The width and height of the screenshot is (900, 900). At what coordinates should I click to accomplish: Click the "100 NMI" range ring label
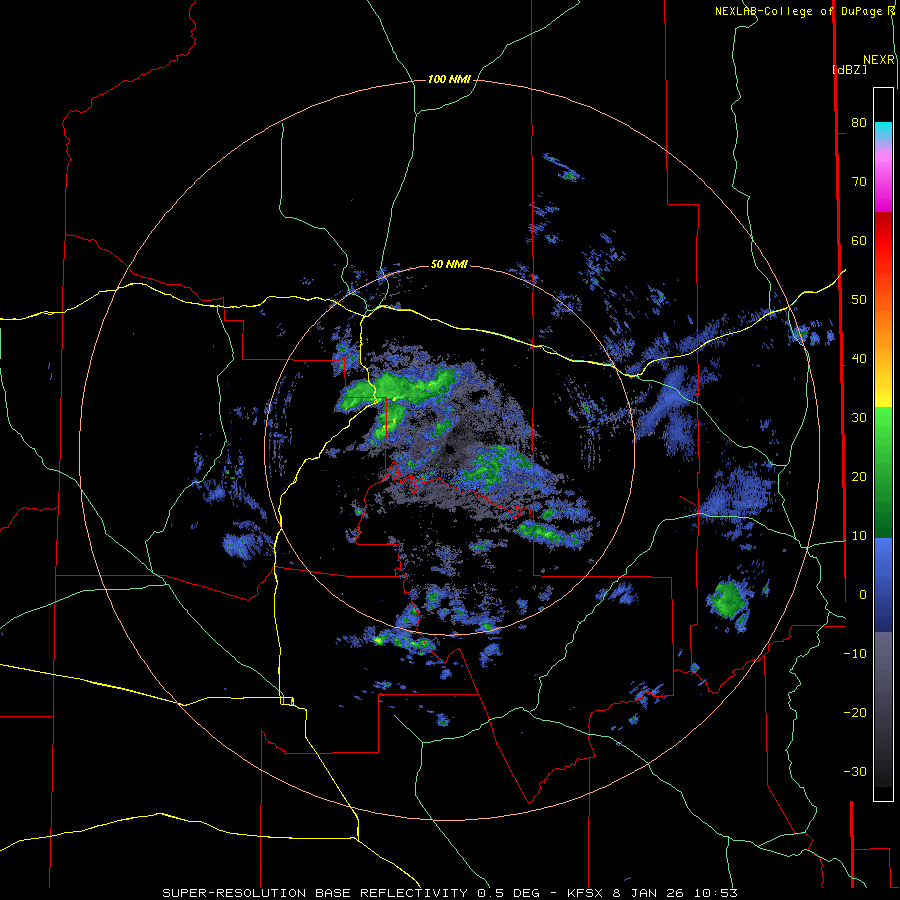pyautogui.click(x=449, y=79)
